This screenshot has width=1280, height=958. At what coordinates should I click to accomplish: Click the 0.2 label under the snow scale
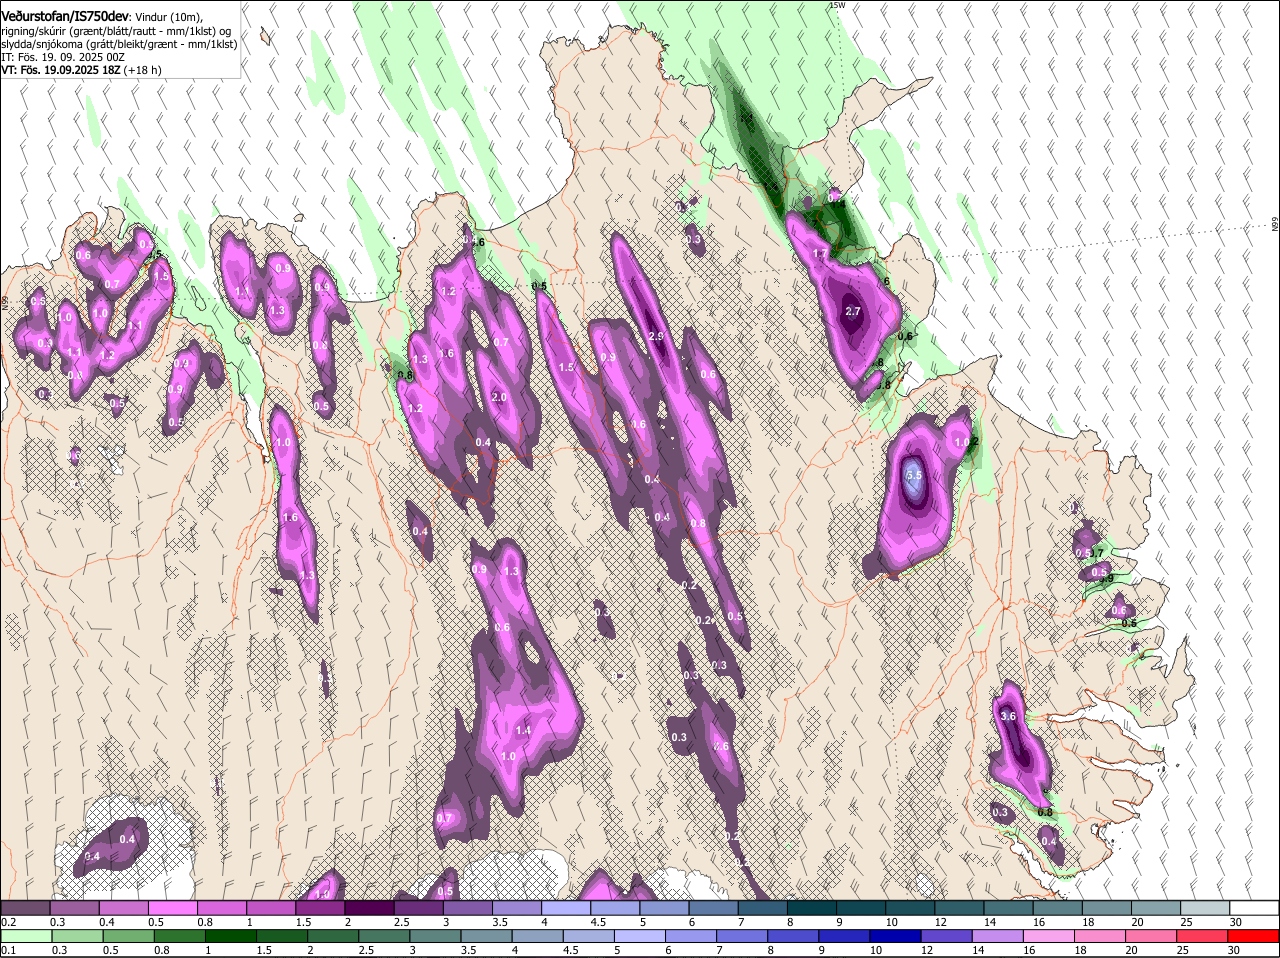tap(9, 922)
